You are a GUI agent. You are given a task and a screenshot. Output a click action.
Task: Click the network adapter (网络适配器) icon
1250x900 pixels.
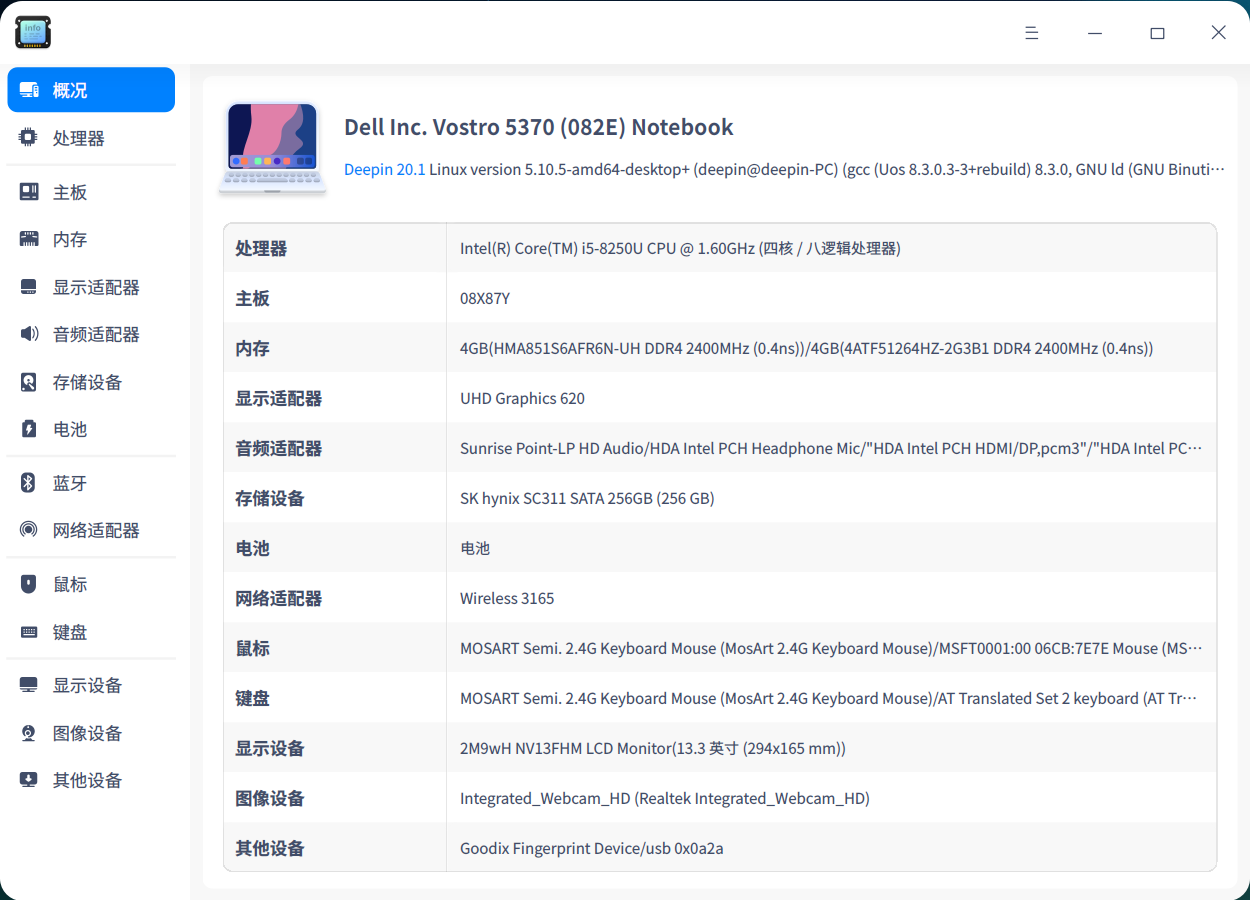coord(29,530)
